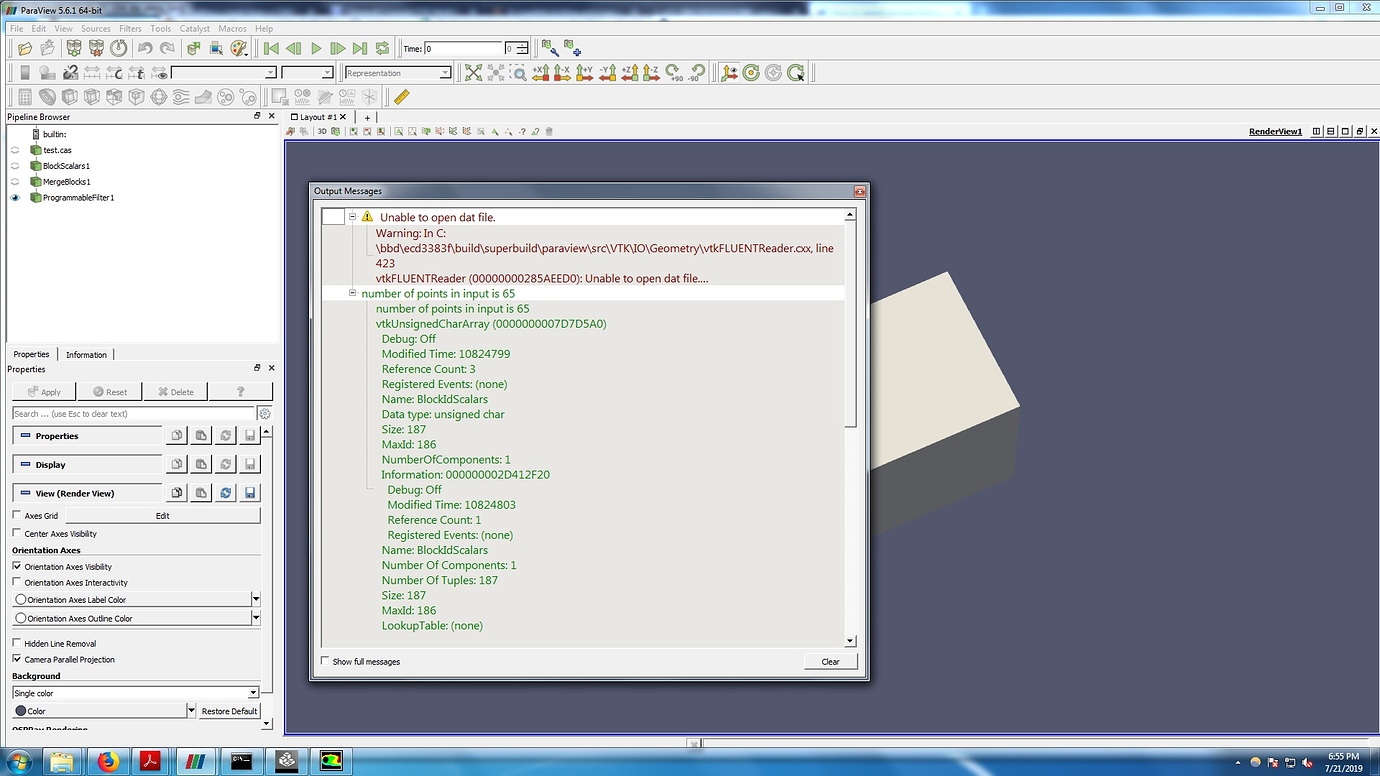Click the Reset button
Viewport: 1380px width, 776px height.
110,392
